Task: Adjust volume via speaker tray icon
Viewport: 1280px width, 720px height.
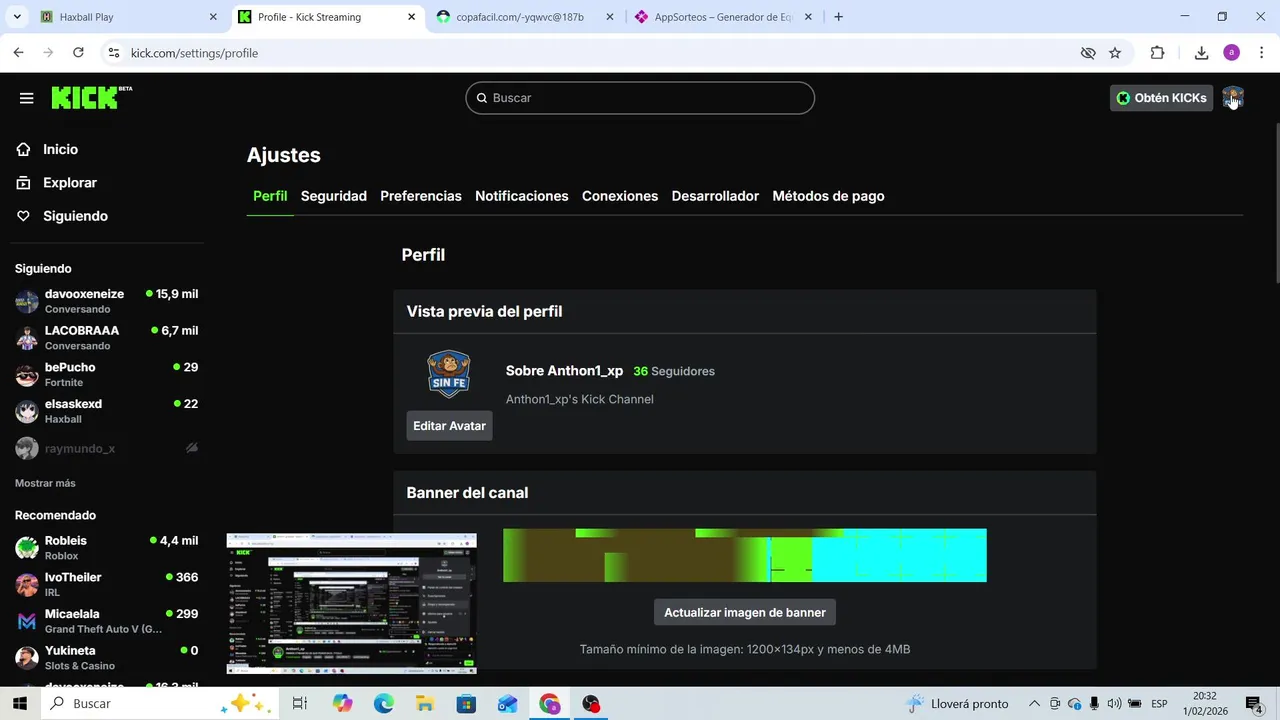Action: tap(1114, 704)
